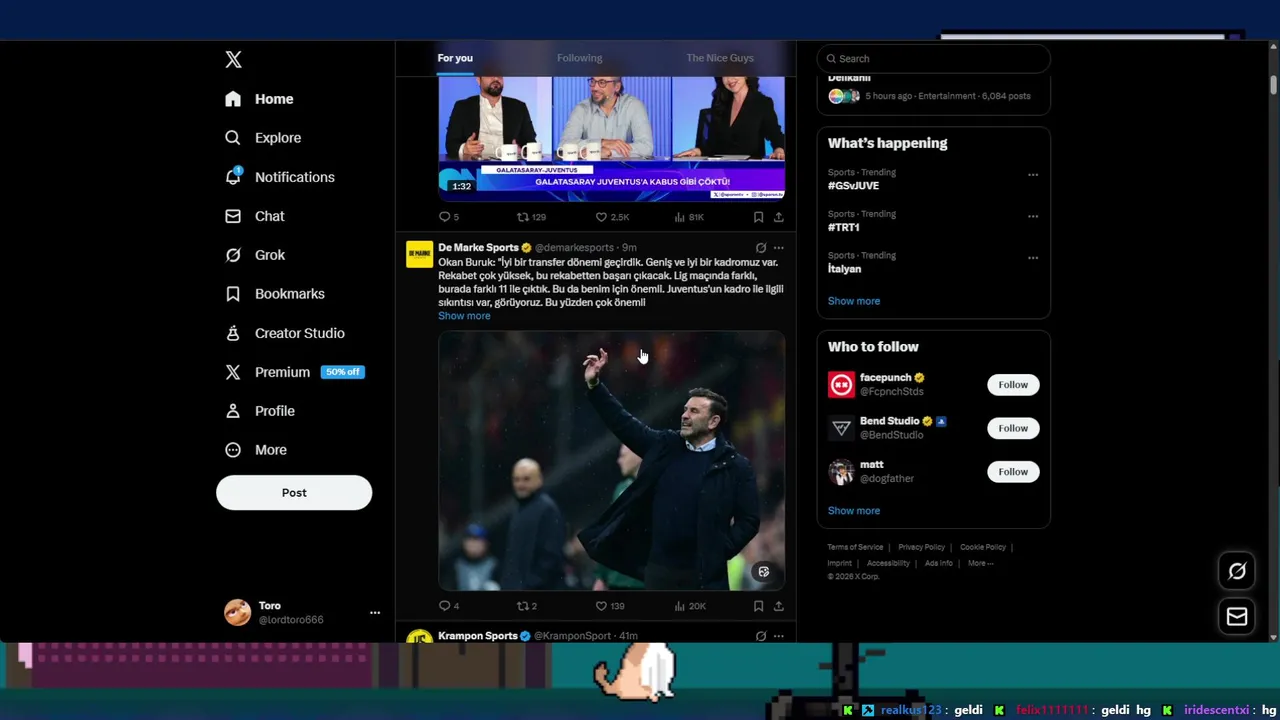This screenshot has width=1280, height=720.
Task: Open Explore from the sidebar
Action: coord(264,138)
